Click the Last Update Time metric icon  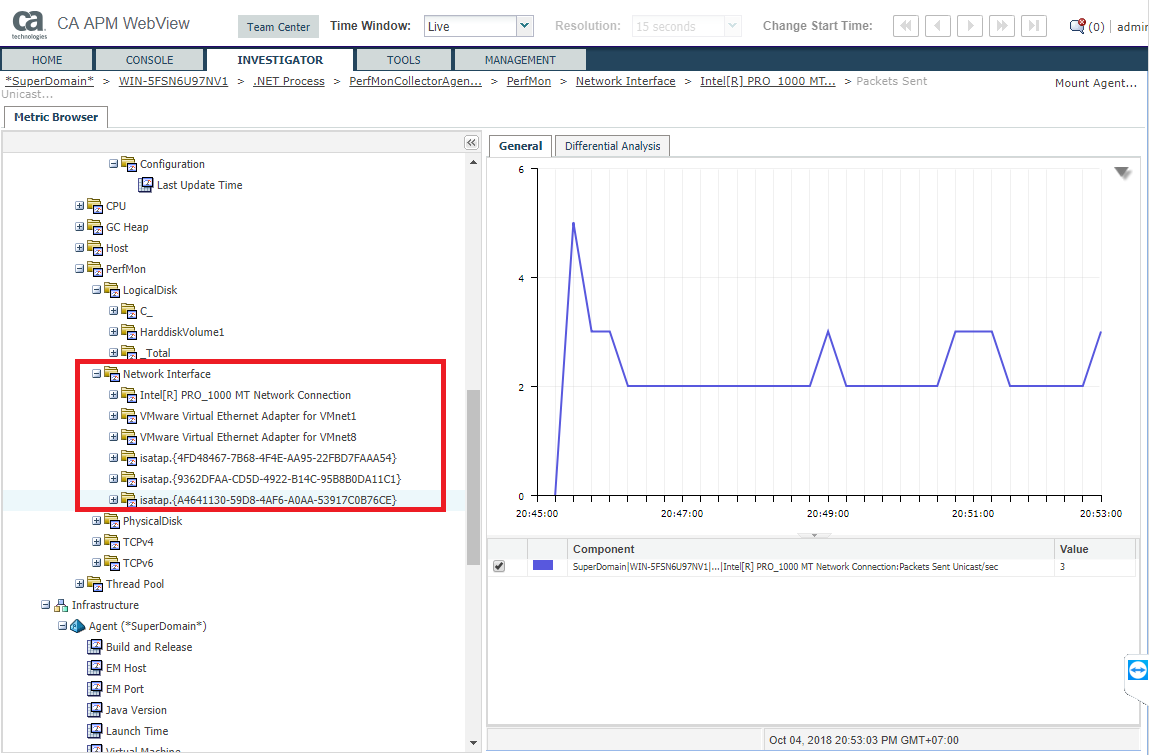click(x=146, y=185)
